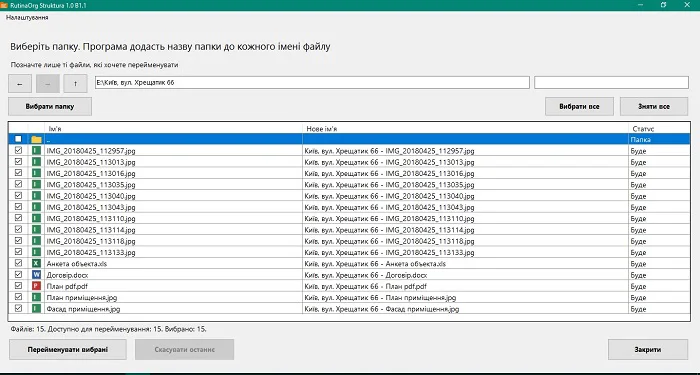
Task: Click the Статус column header
Action: click(659, 129)
